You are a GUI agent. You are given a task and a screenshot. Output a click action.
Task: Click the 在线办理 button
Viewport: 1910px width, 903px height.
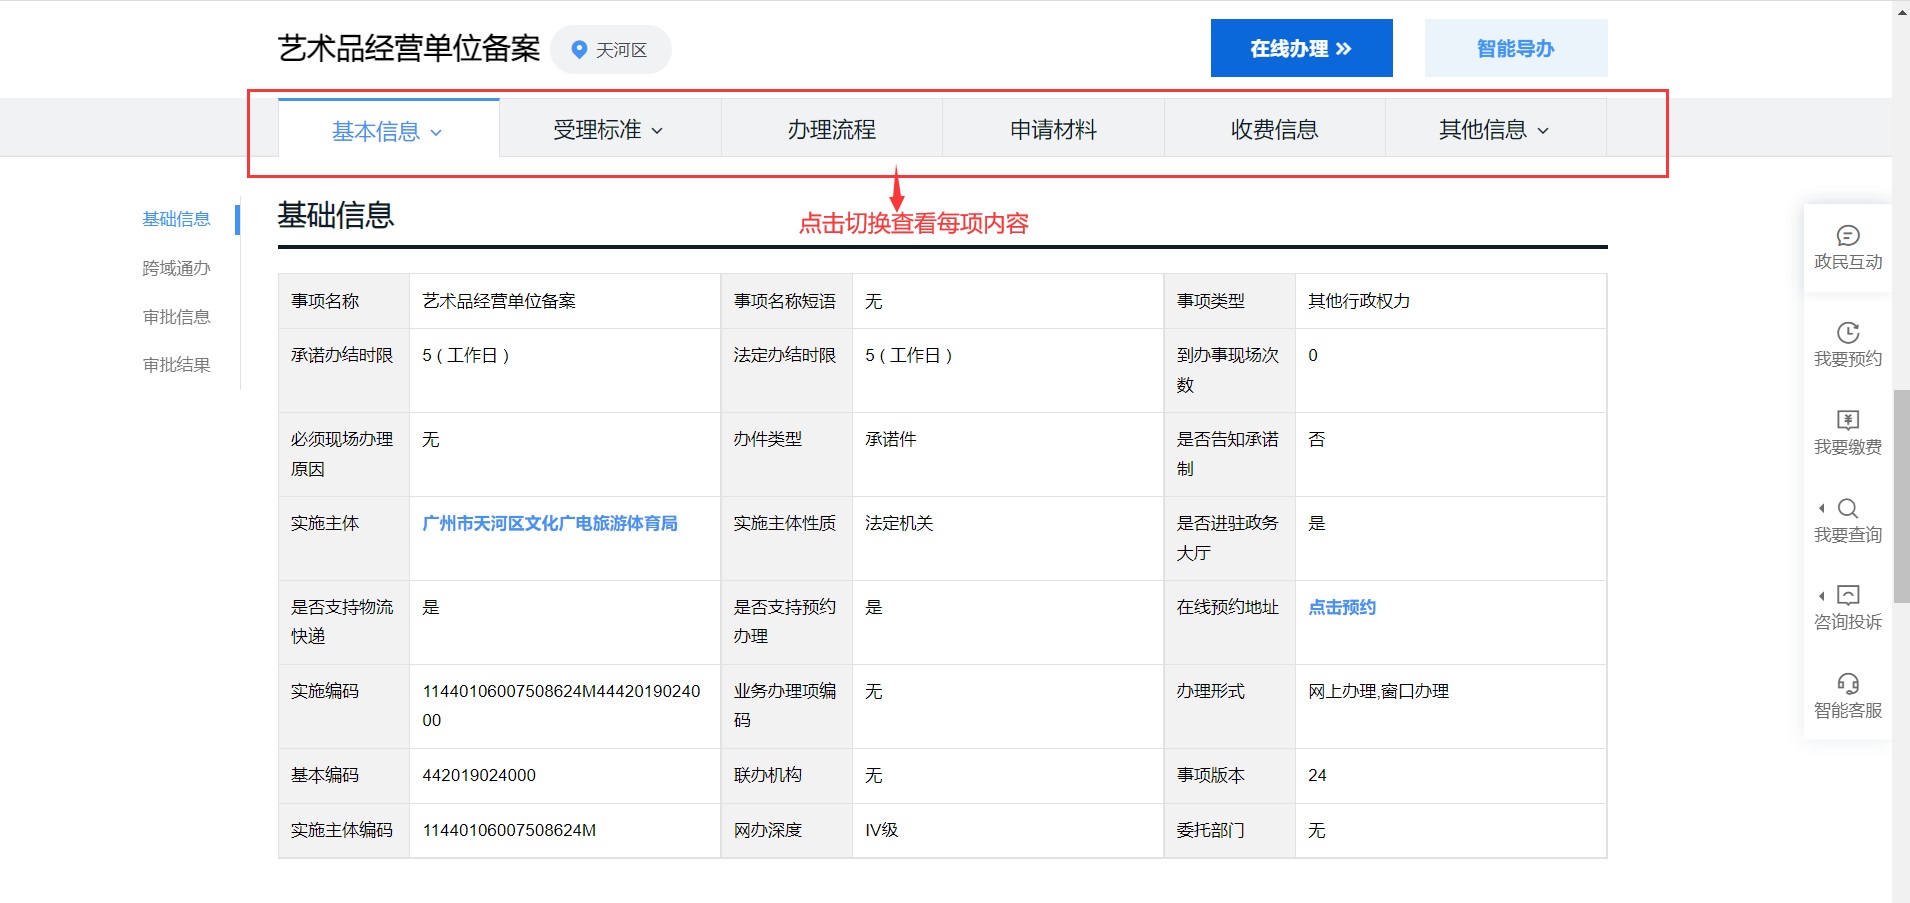(1301, 48)
